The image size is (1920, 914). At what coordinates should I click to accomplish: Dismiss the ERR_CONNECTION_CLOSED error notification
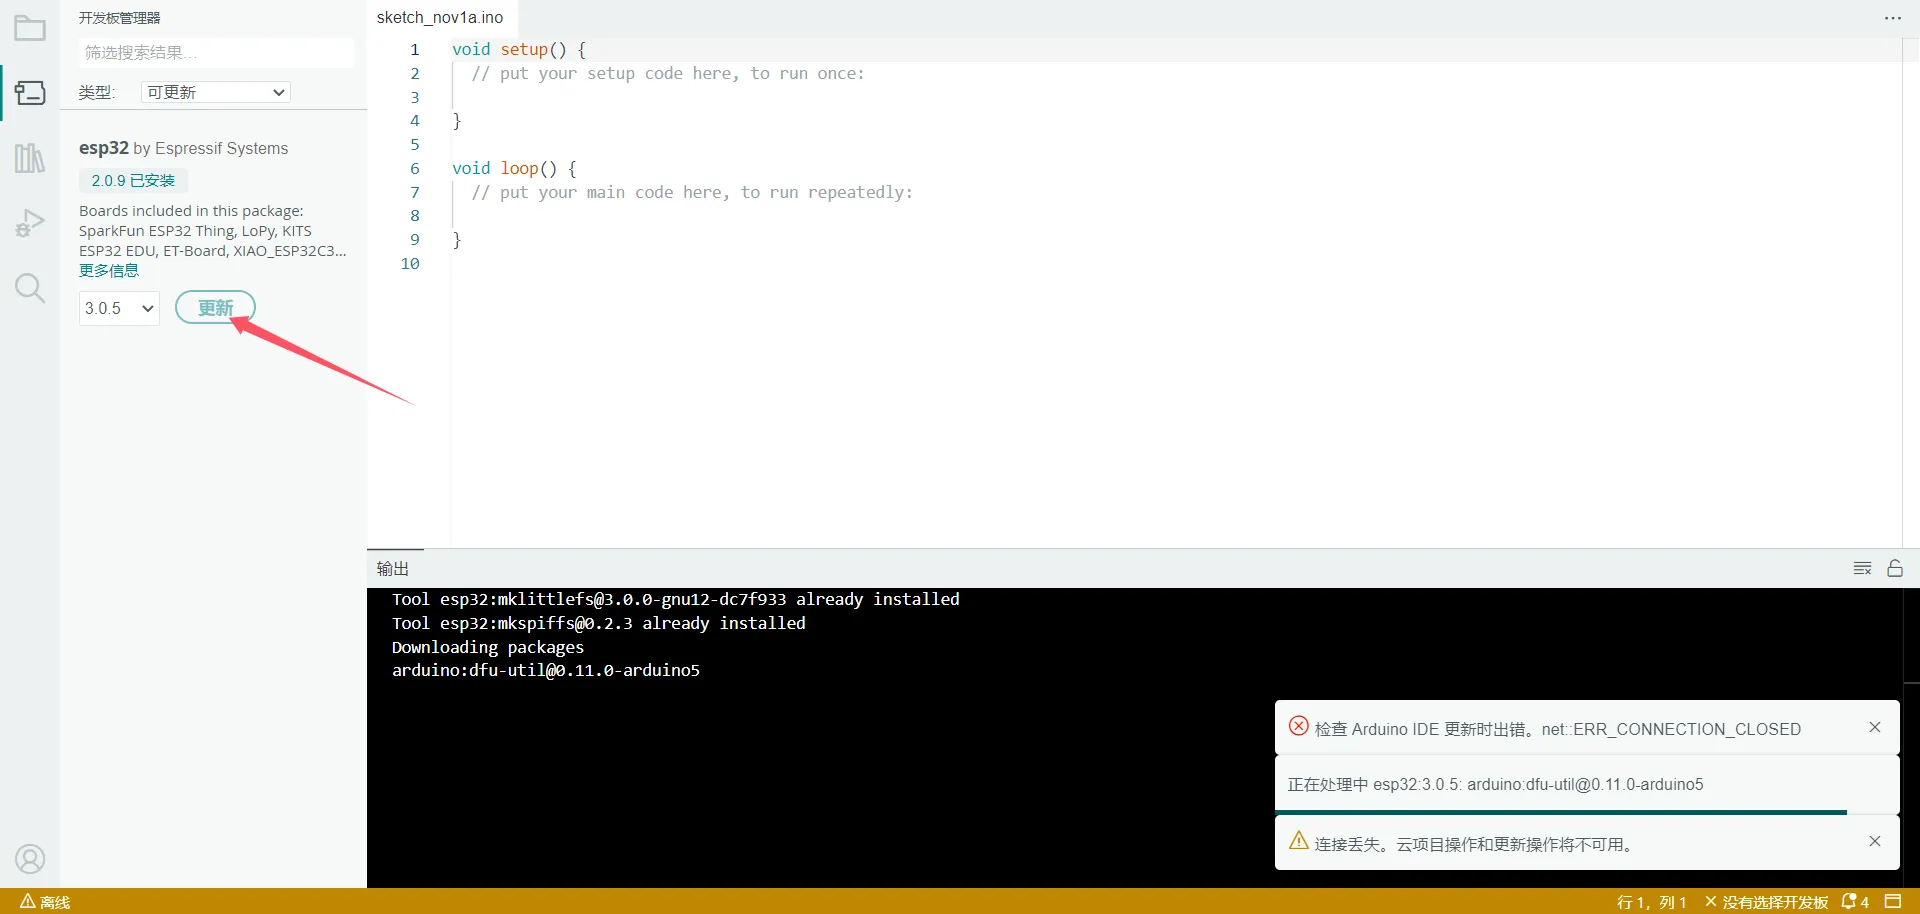pos(1875,727)
